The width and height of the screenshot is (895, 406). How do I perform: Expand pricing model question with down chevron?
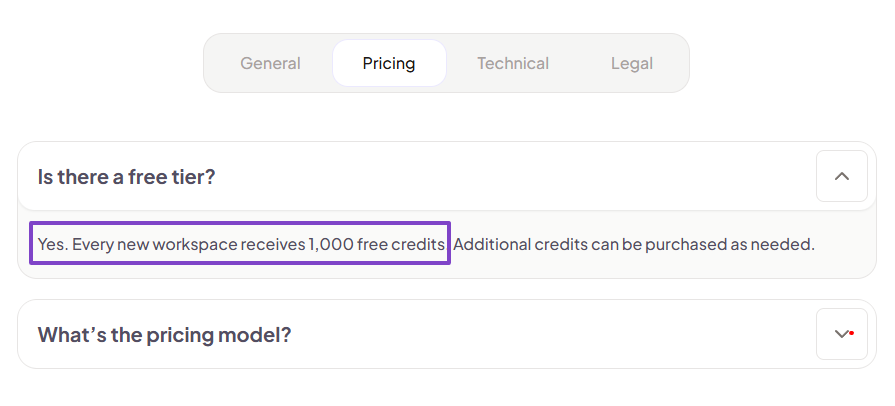coord(841,334)
